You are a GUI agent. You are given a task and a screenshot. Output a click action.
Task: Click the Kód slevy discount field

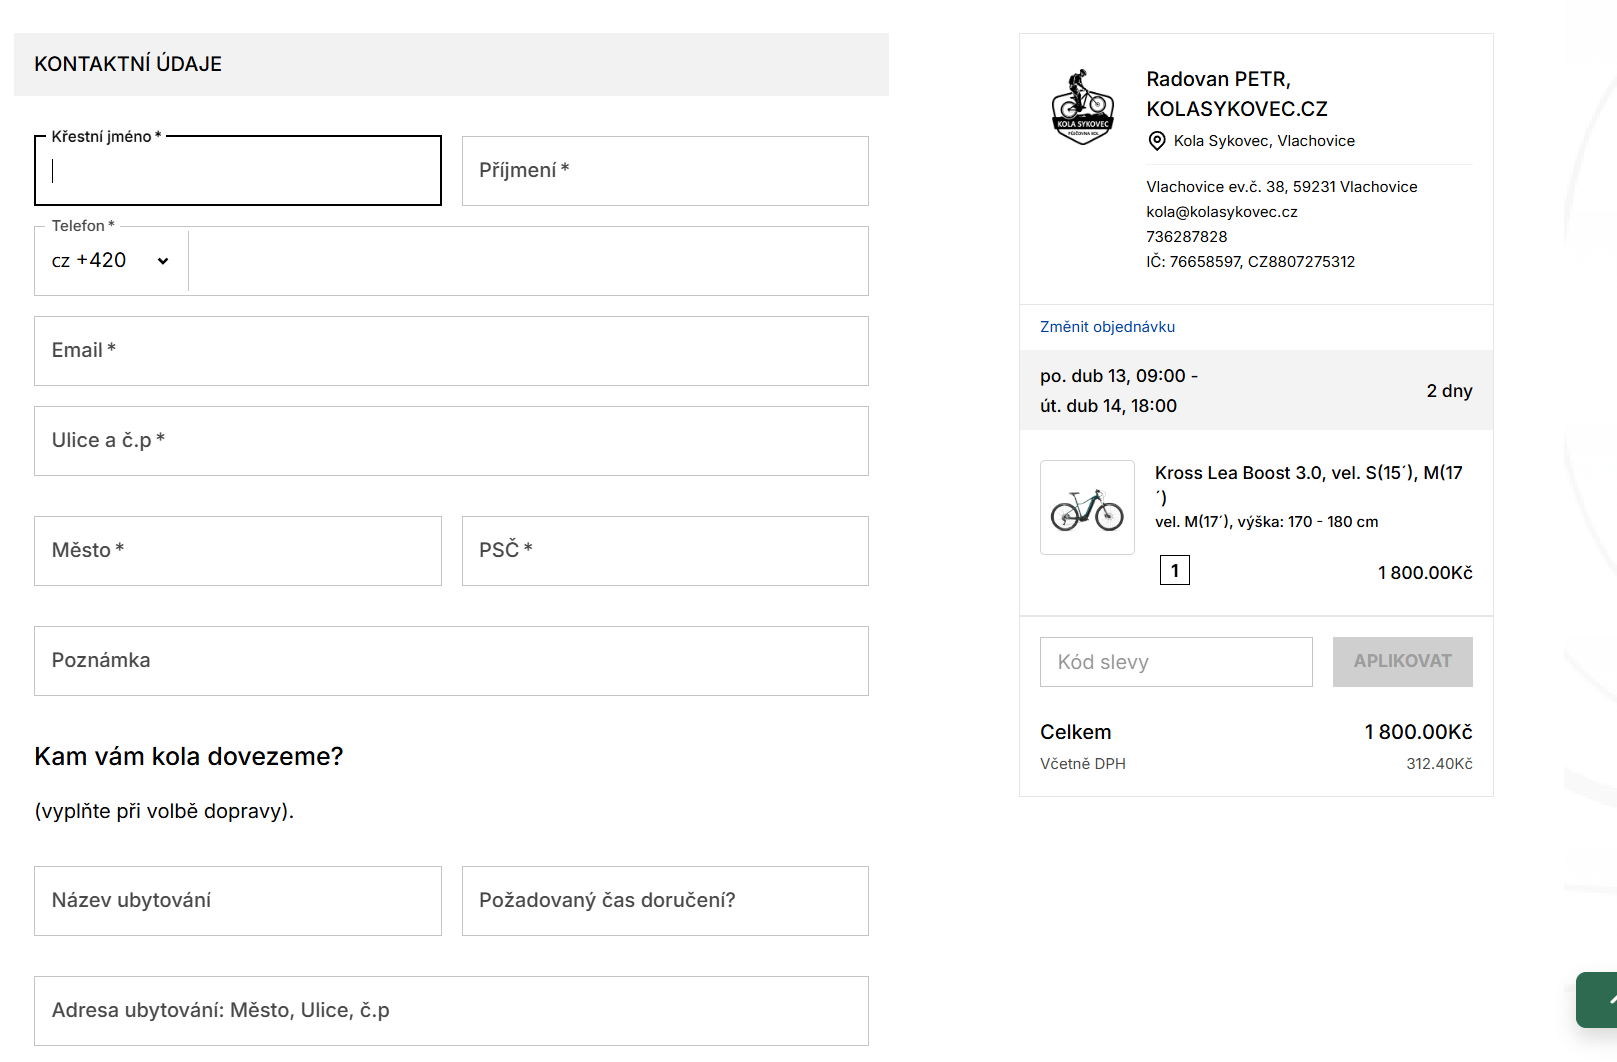(1176, 662)
